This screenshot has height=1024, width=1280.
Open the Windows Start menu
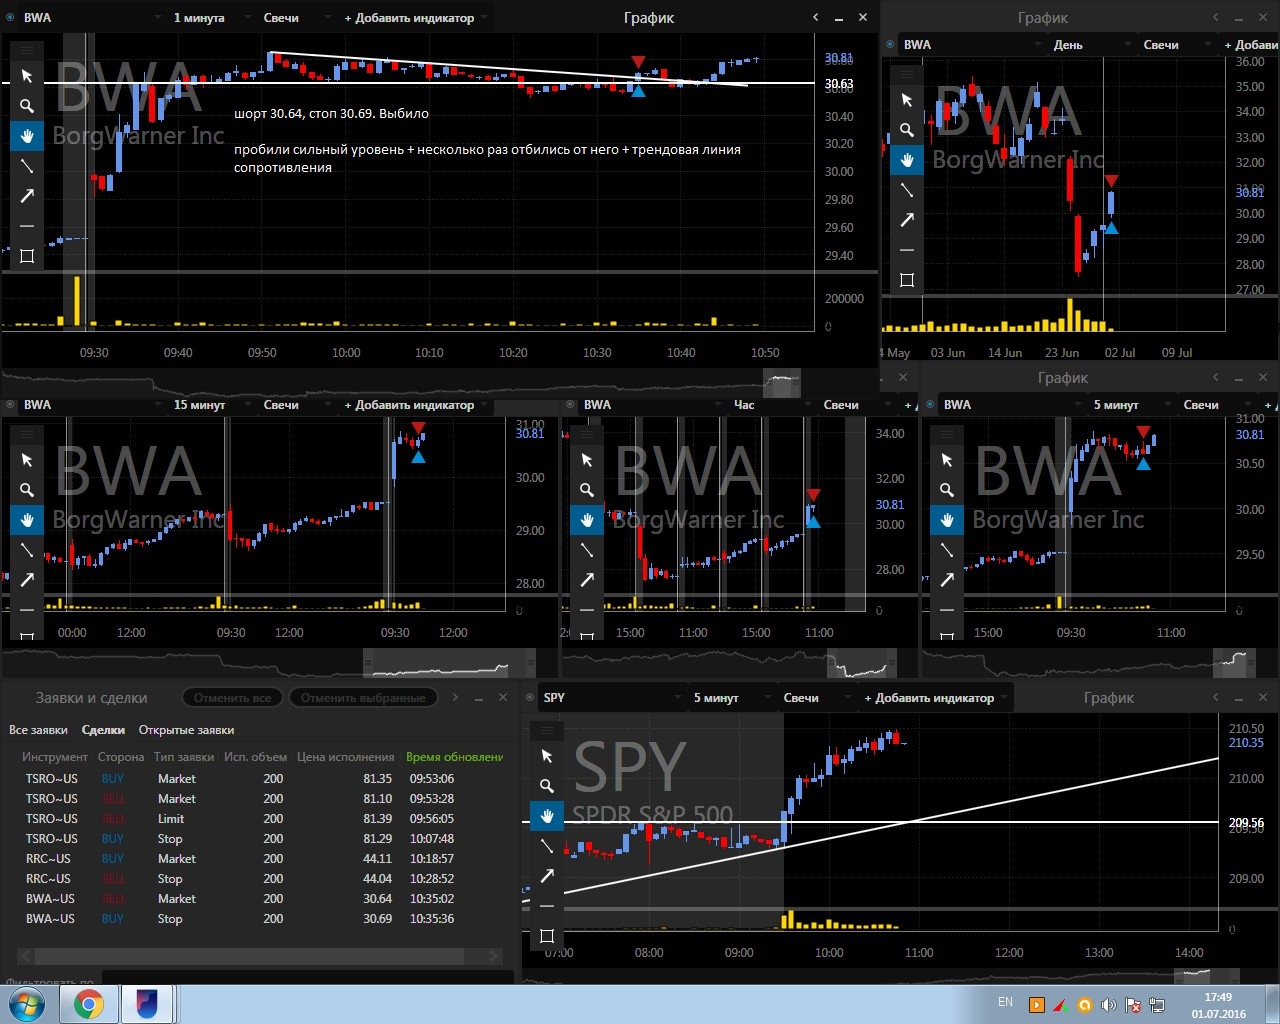click(26, 1004)
